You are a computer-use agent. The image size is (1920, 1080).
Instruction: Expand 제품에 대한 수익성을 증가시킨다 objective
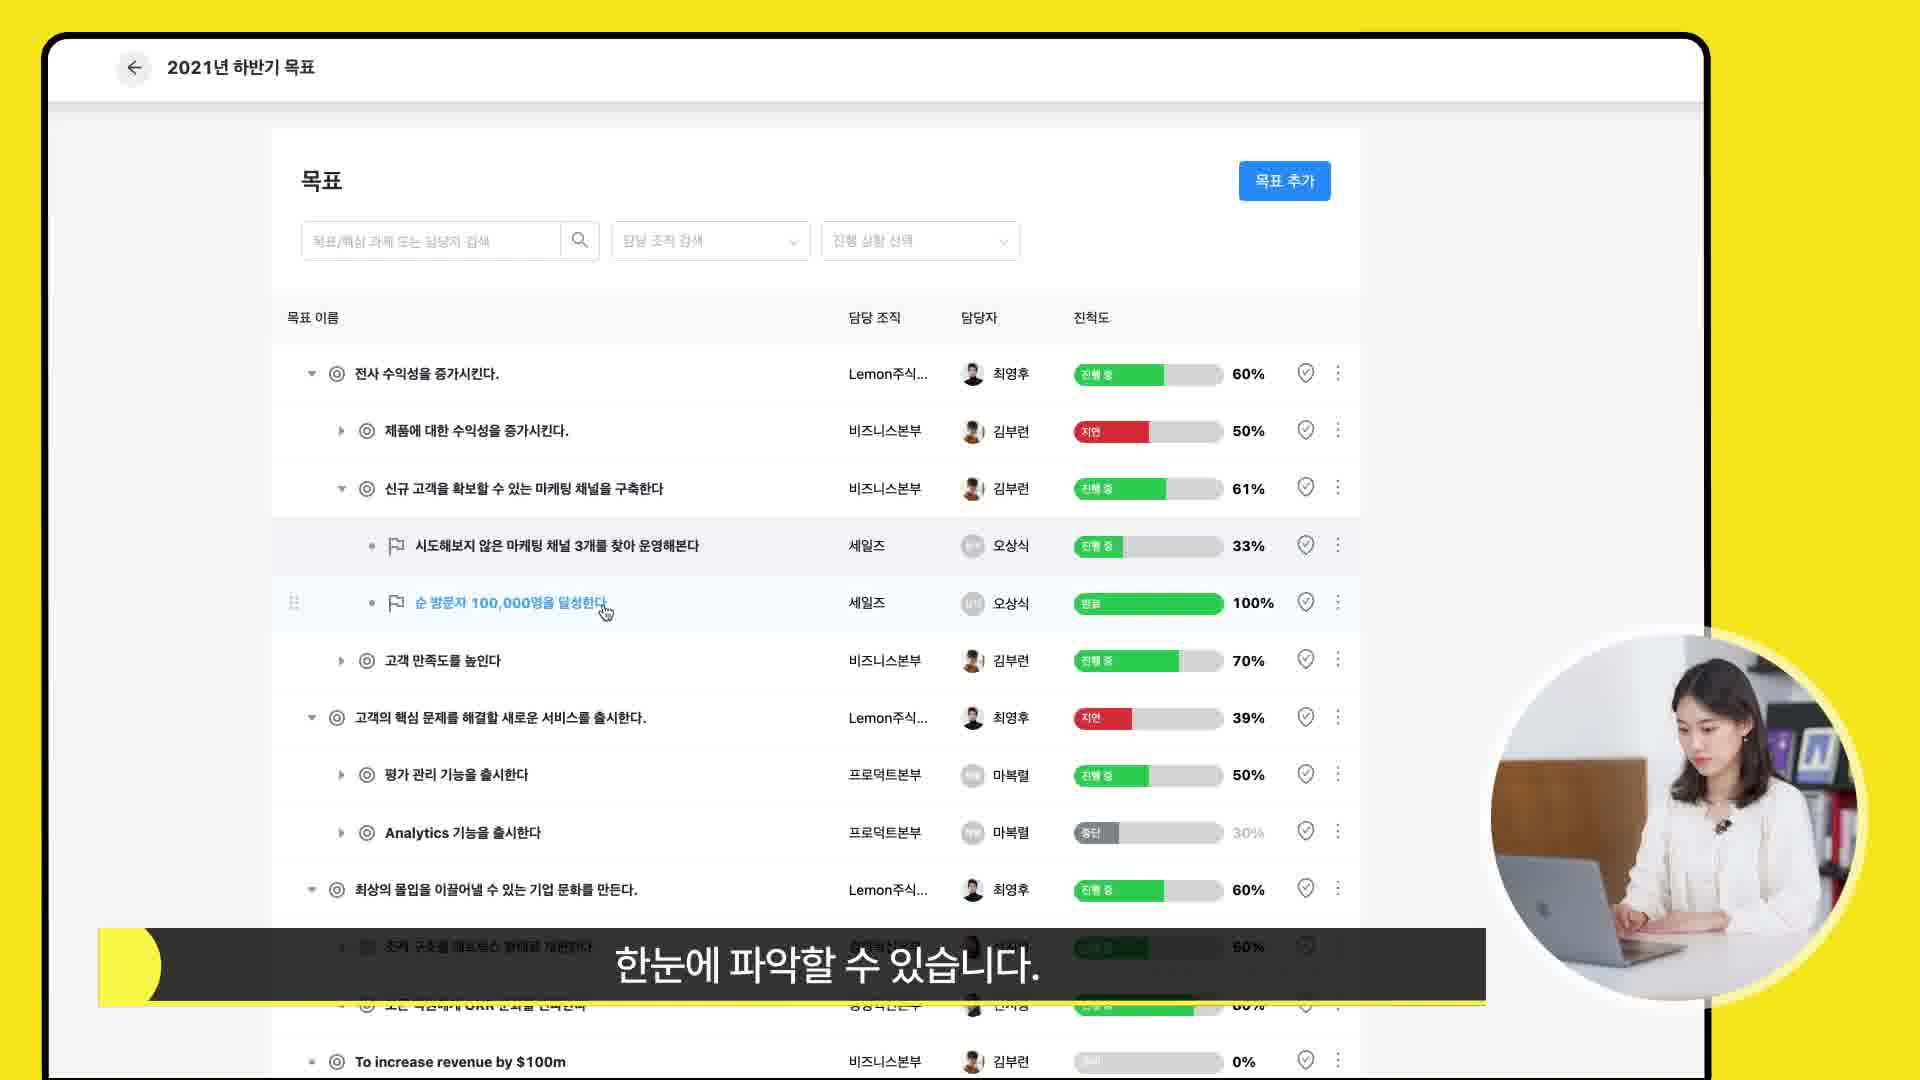coord(341,431)
